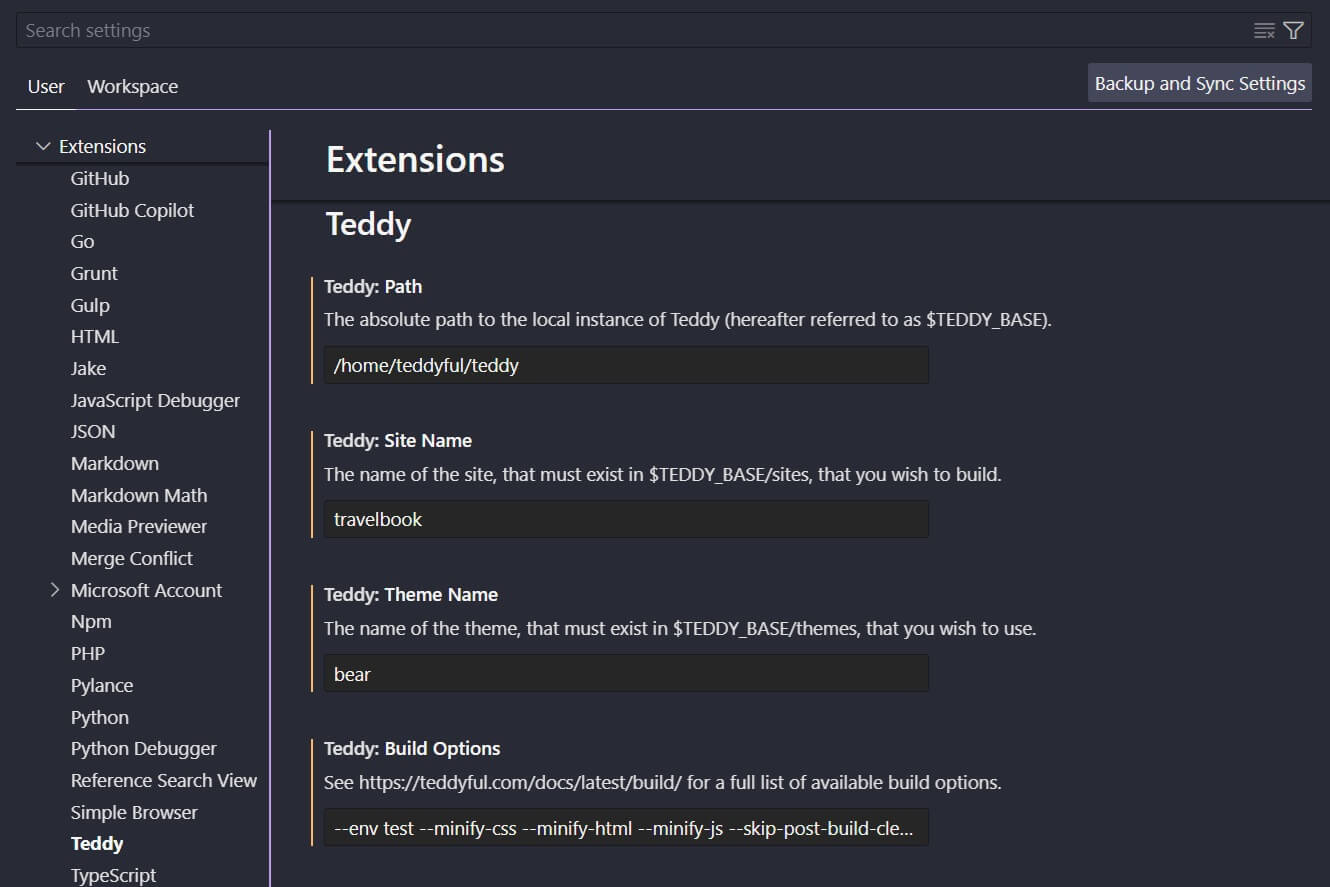Viewport: 1330px width, 887px height.
Task: Select Jake in the settings tree
Action: click(x=88, y=368)
